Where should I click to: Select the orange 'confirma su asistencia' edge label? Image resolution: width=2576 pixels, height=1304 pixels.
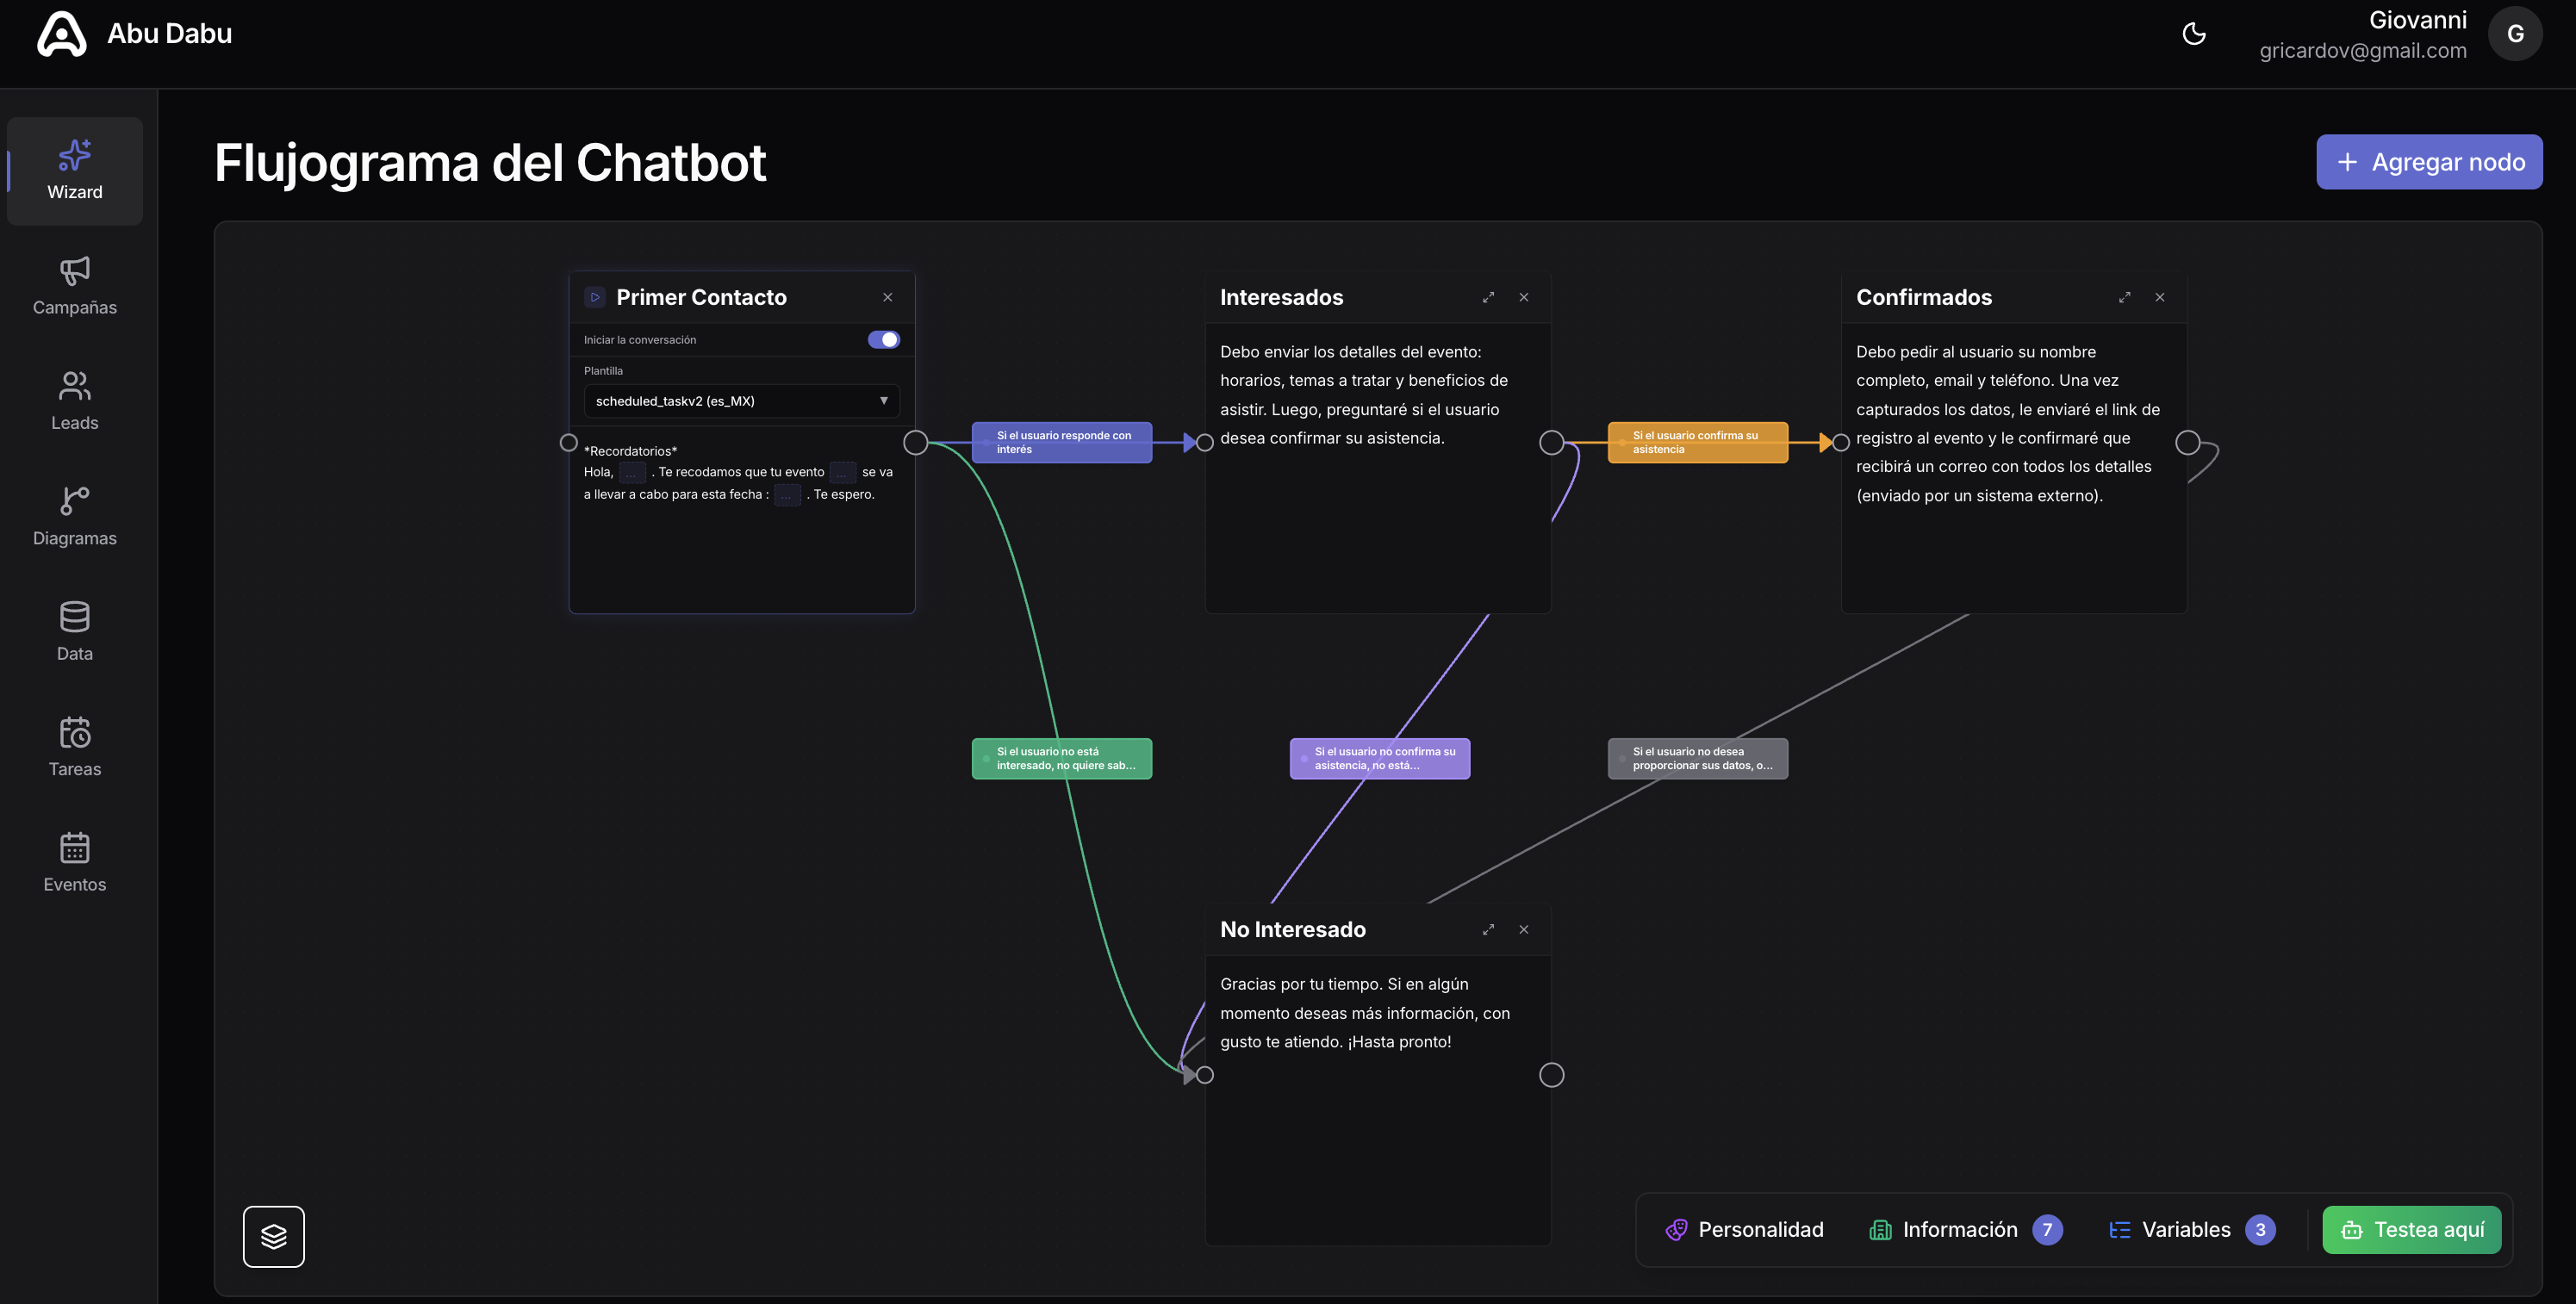click(x=1698, y=443)
